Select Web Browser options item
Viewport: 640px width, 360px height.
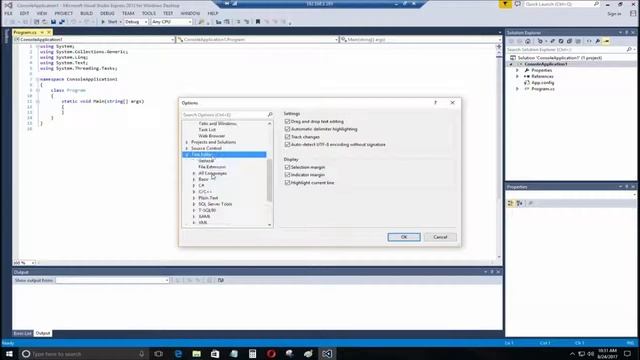click(211, 136)
